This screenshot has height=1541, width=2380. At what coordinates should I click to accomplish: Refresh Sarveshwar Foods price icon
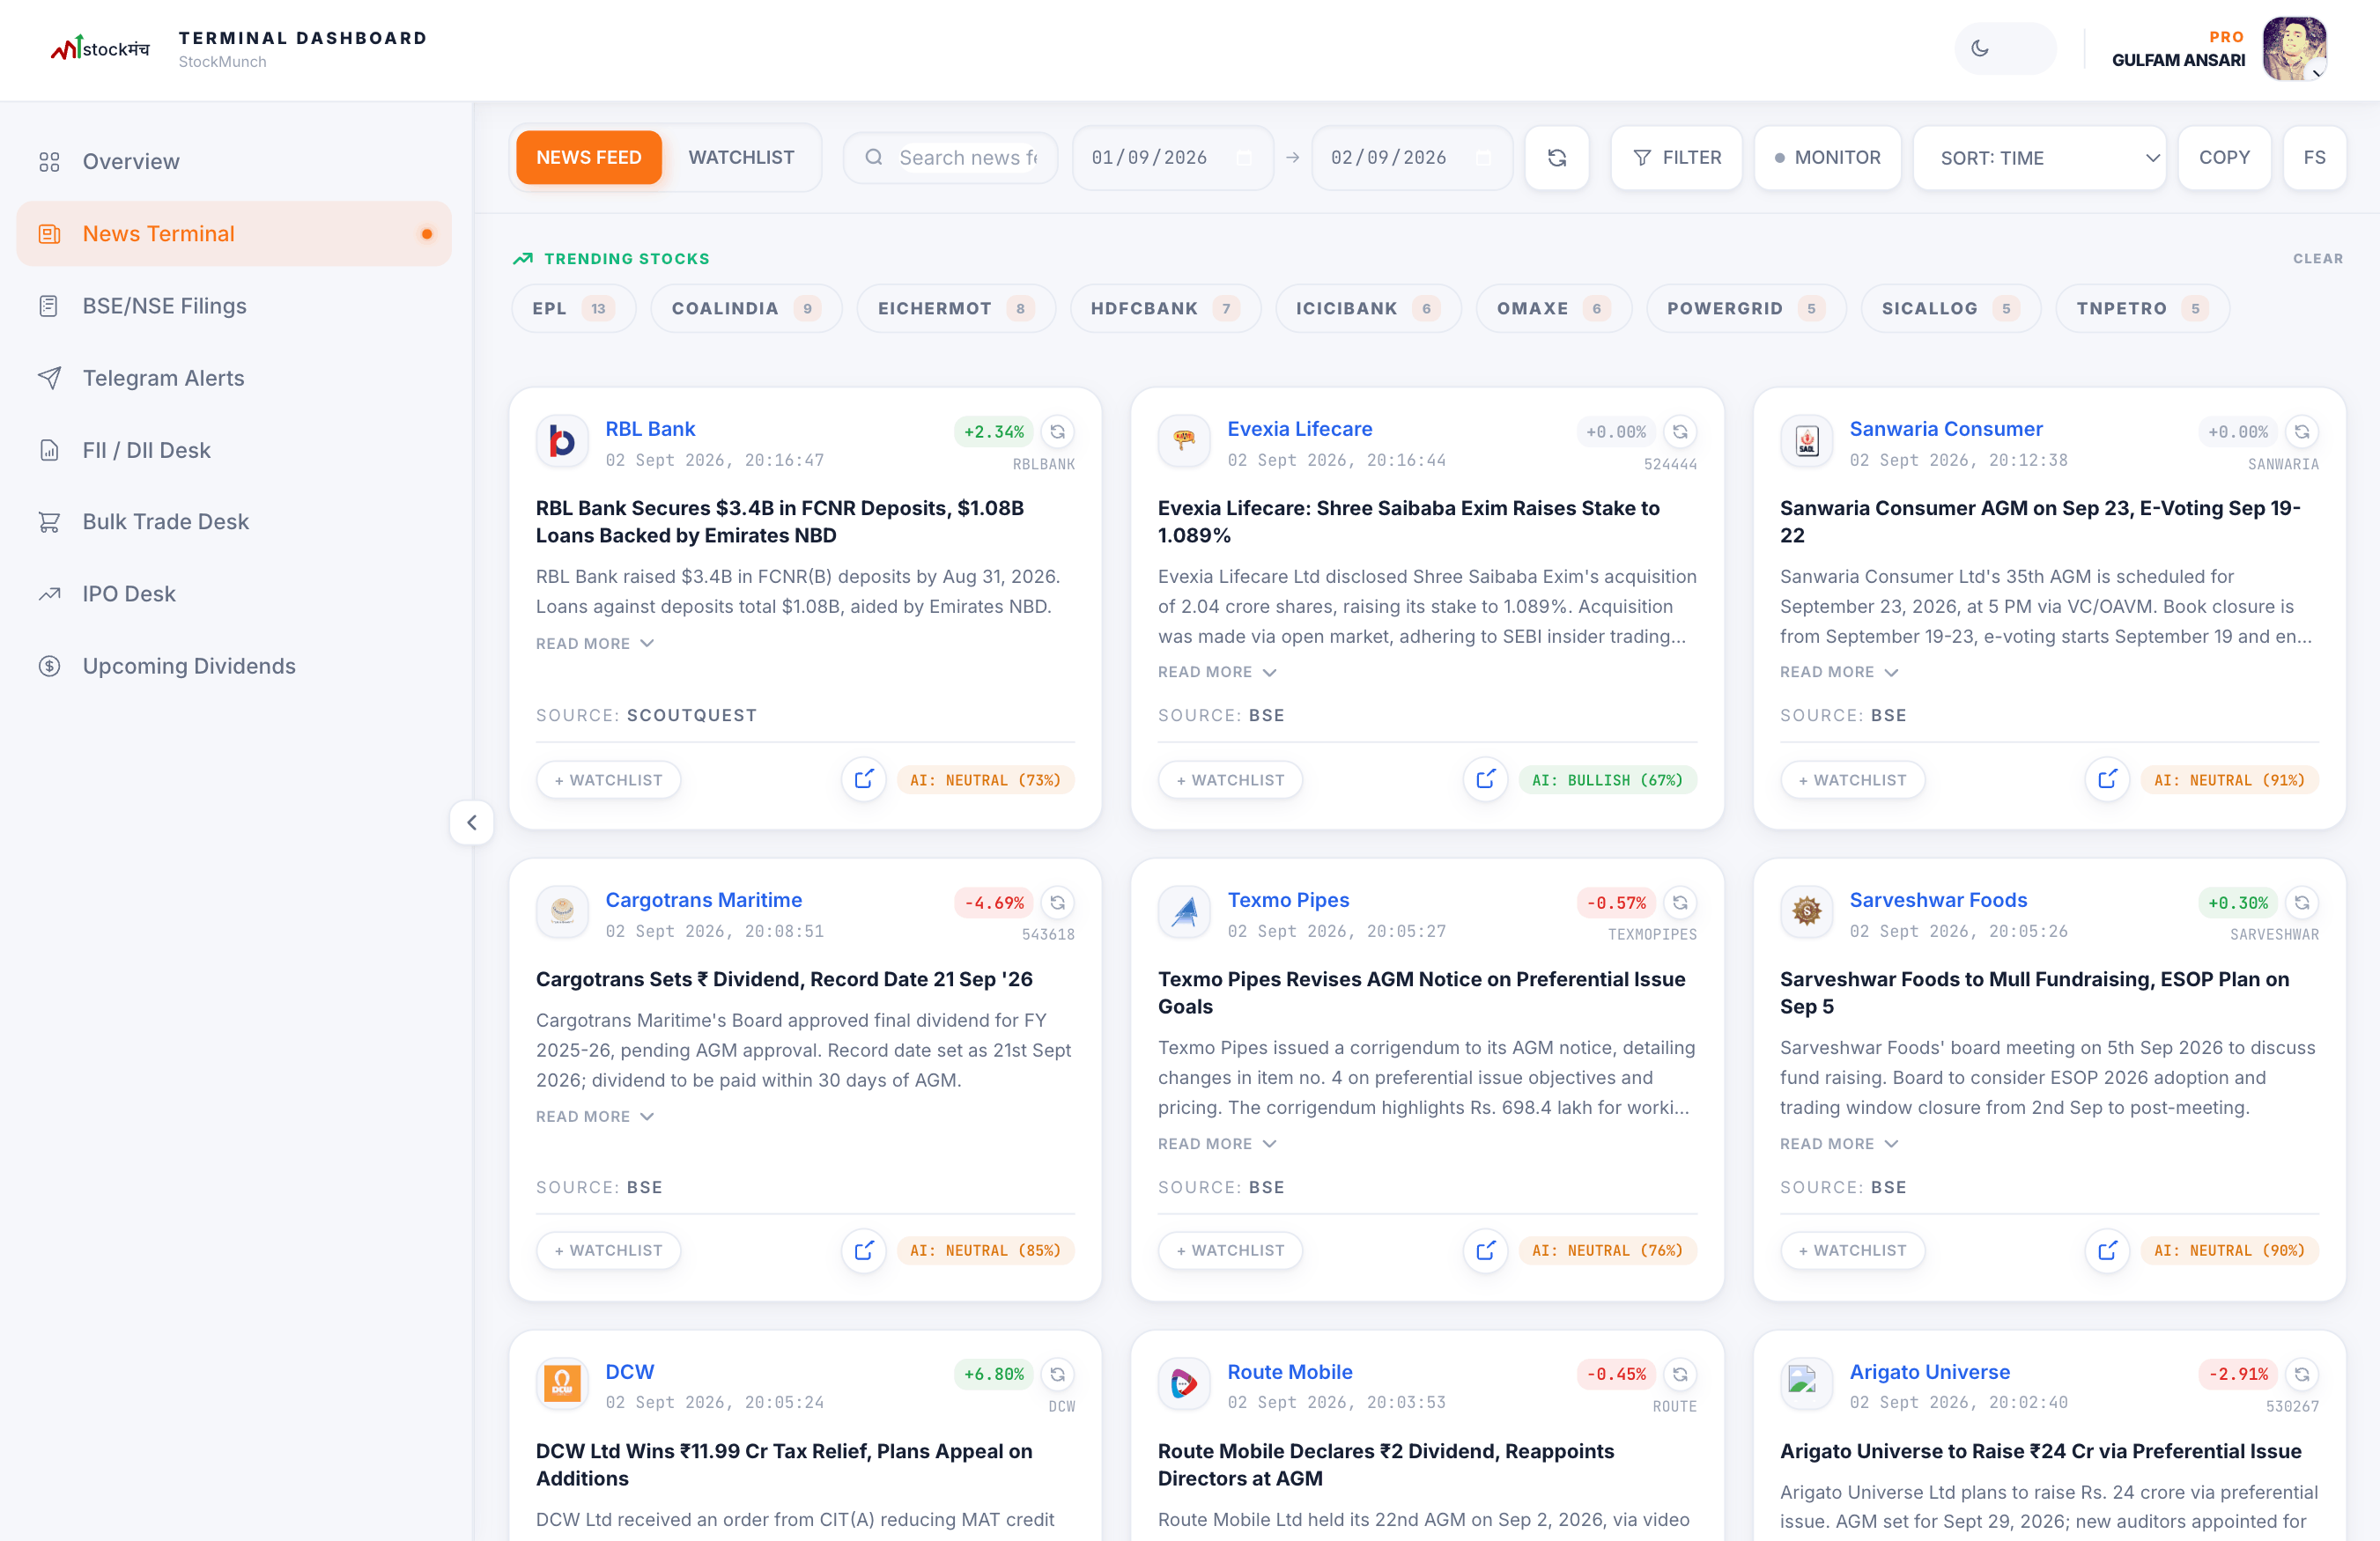click(x=2302, y=902)
